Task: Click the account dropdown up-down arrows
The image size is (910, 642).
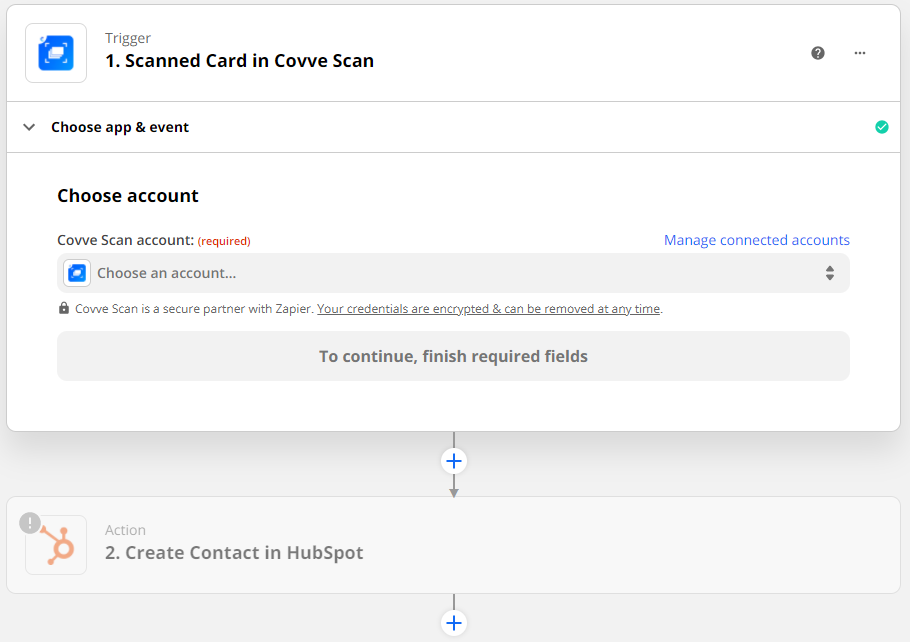Action: click(829, 273)
